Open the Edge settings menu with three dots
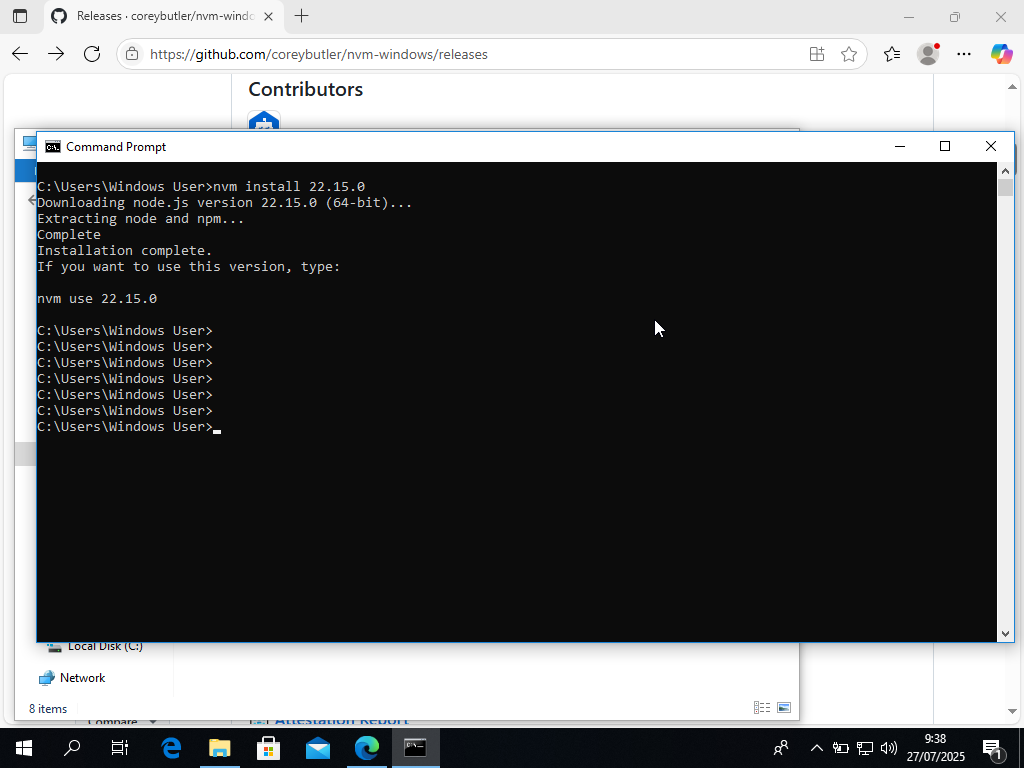This screenshot has width=1024, height=768. [964, 54]
